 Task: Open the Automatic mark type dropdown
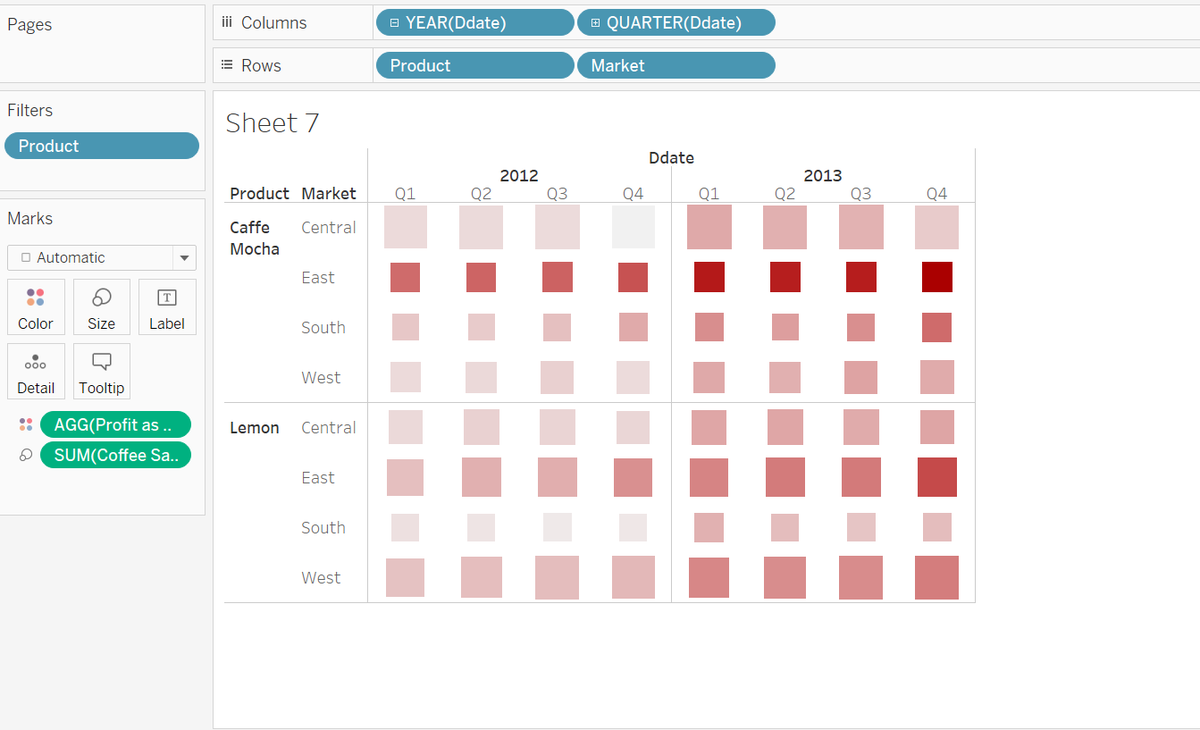(x=101, y=257)
